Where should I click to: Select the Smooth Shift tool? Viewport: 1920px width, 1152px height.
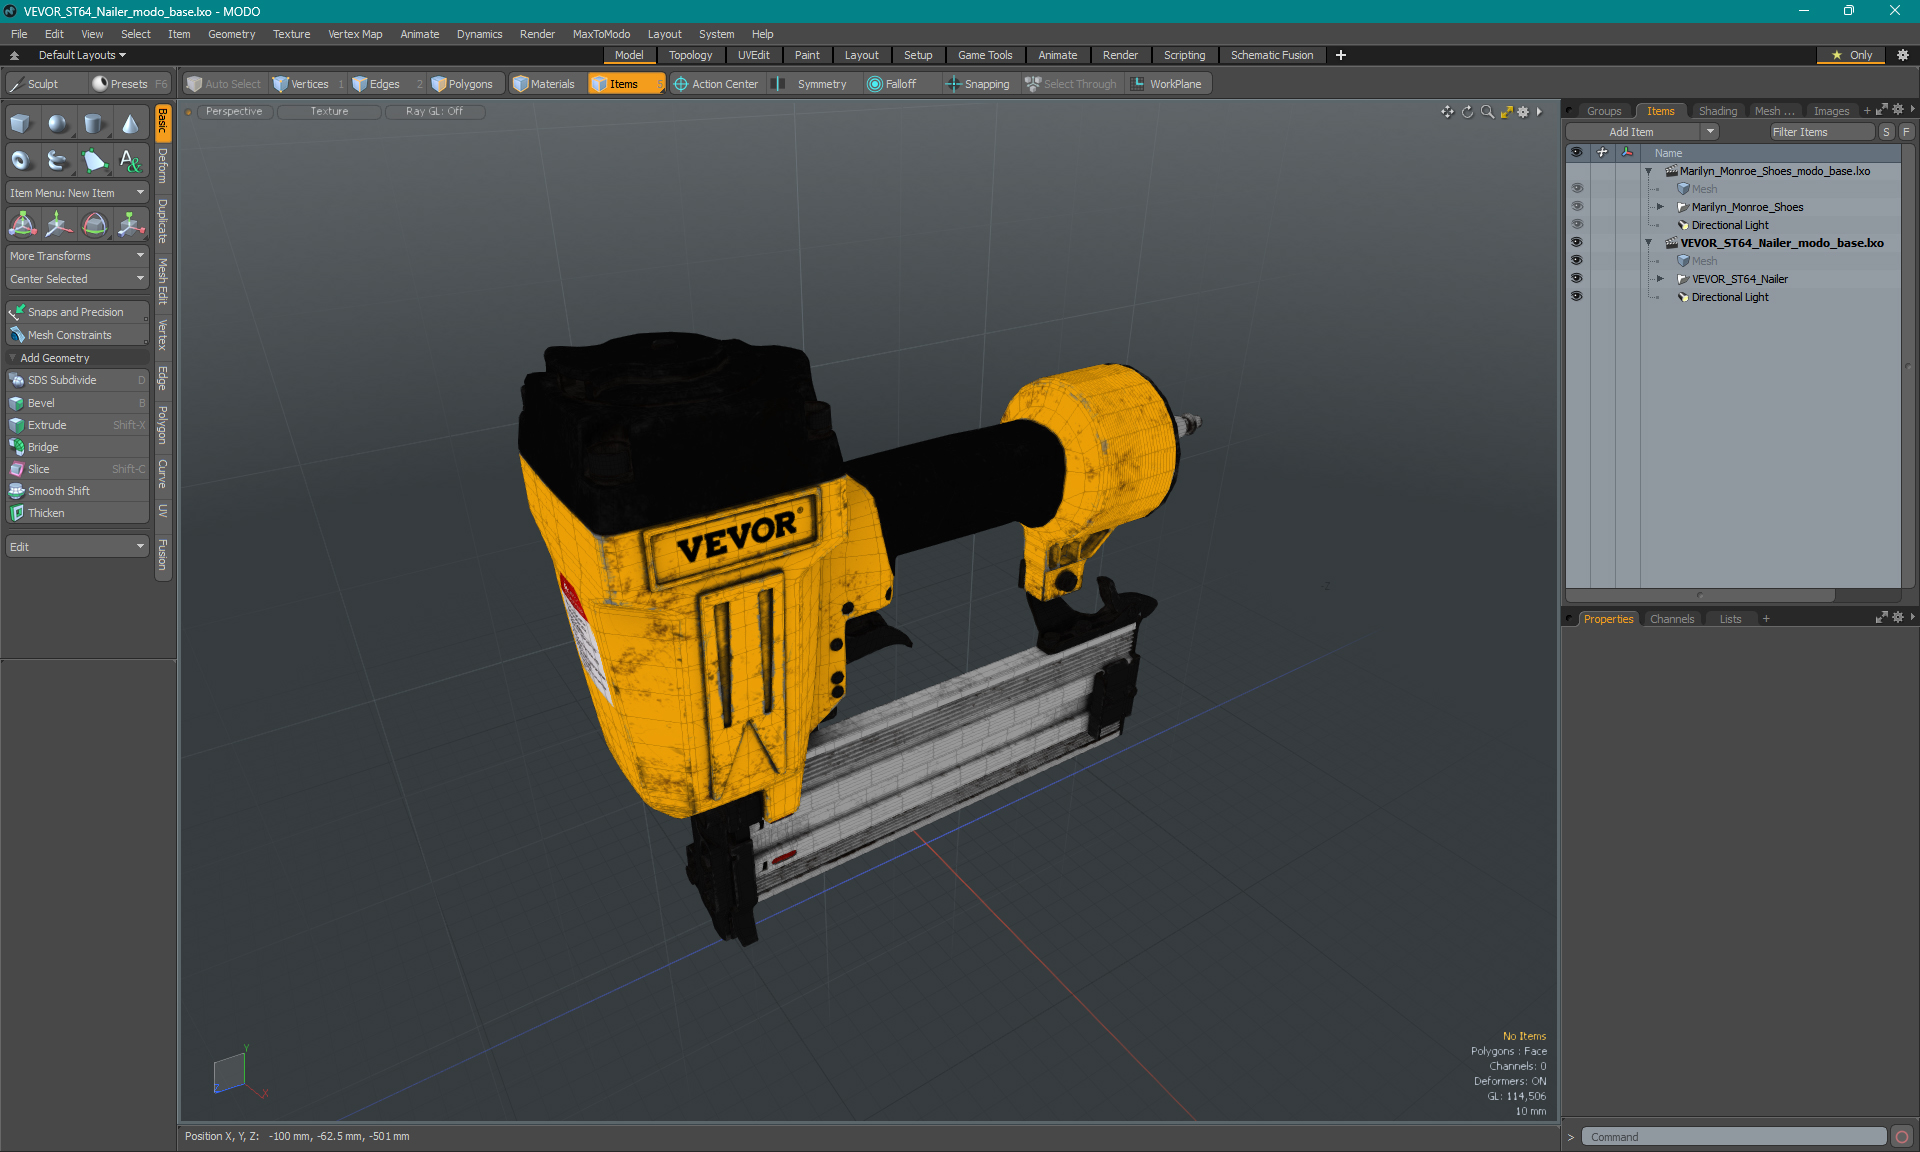point(77,491)
